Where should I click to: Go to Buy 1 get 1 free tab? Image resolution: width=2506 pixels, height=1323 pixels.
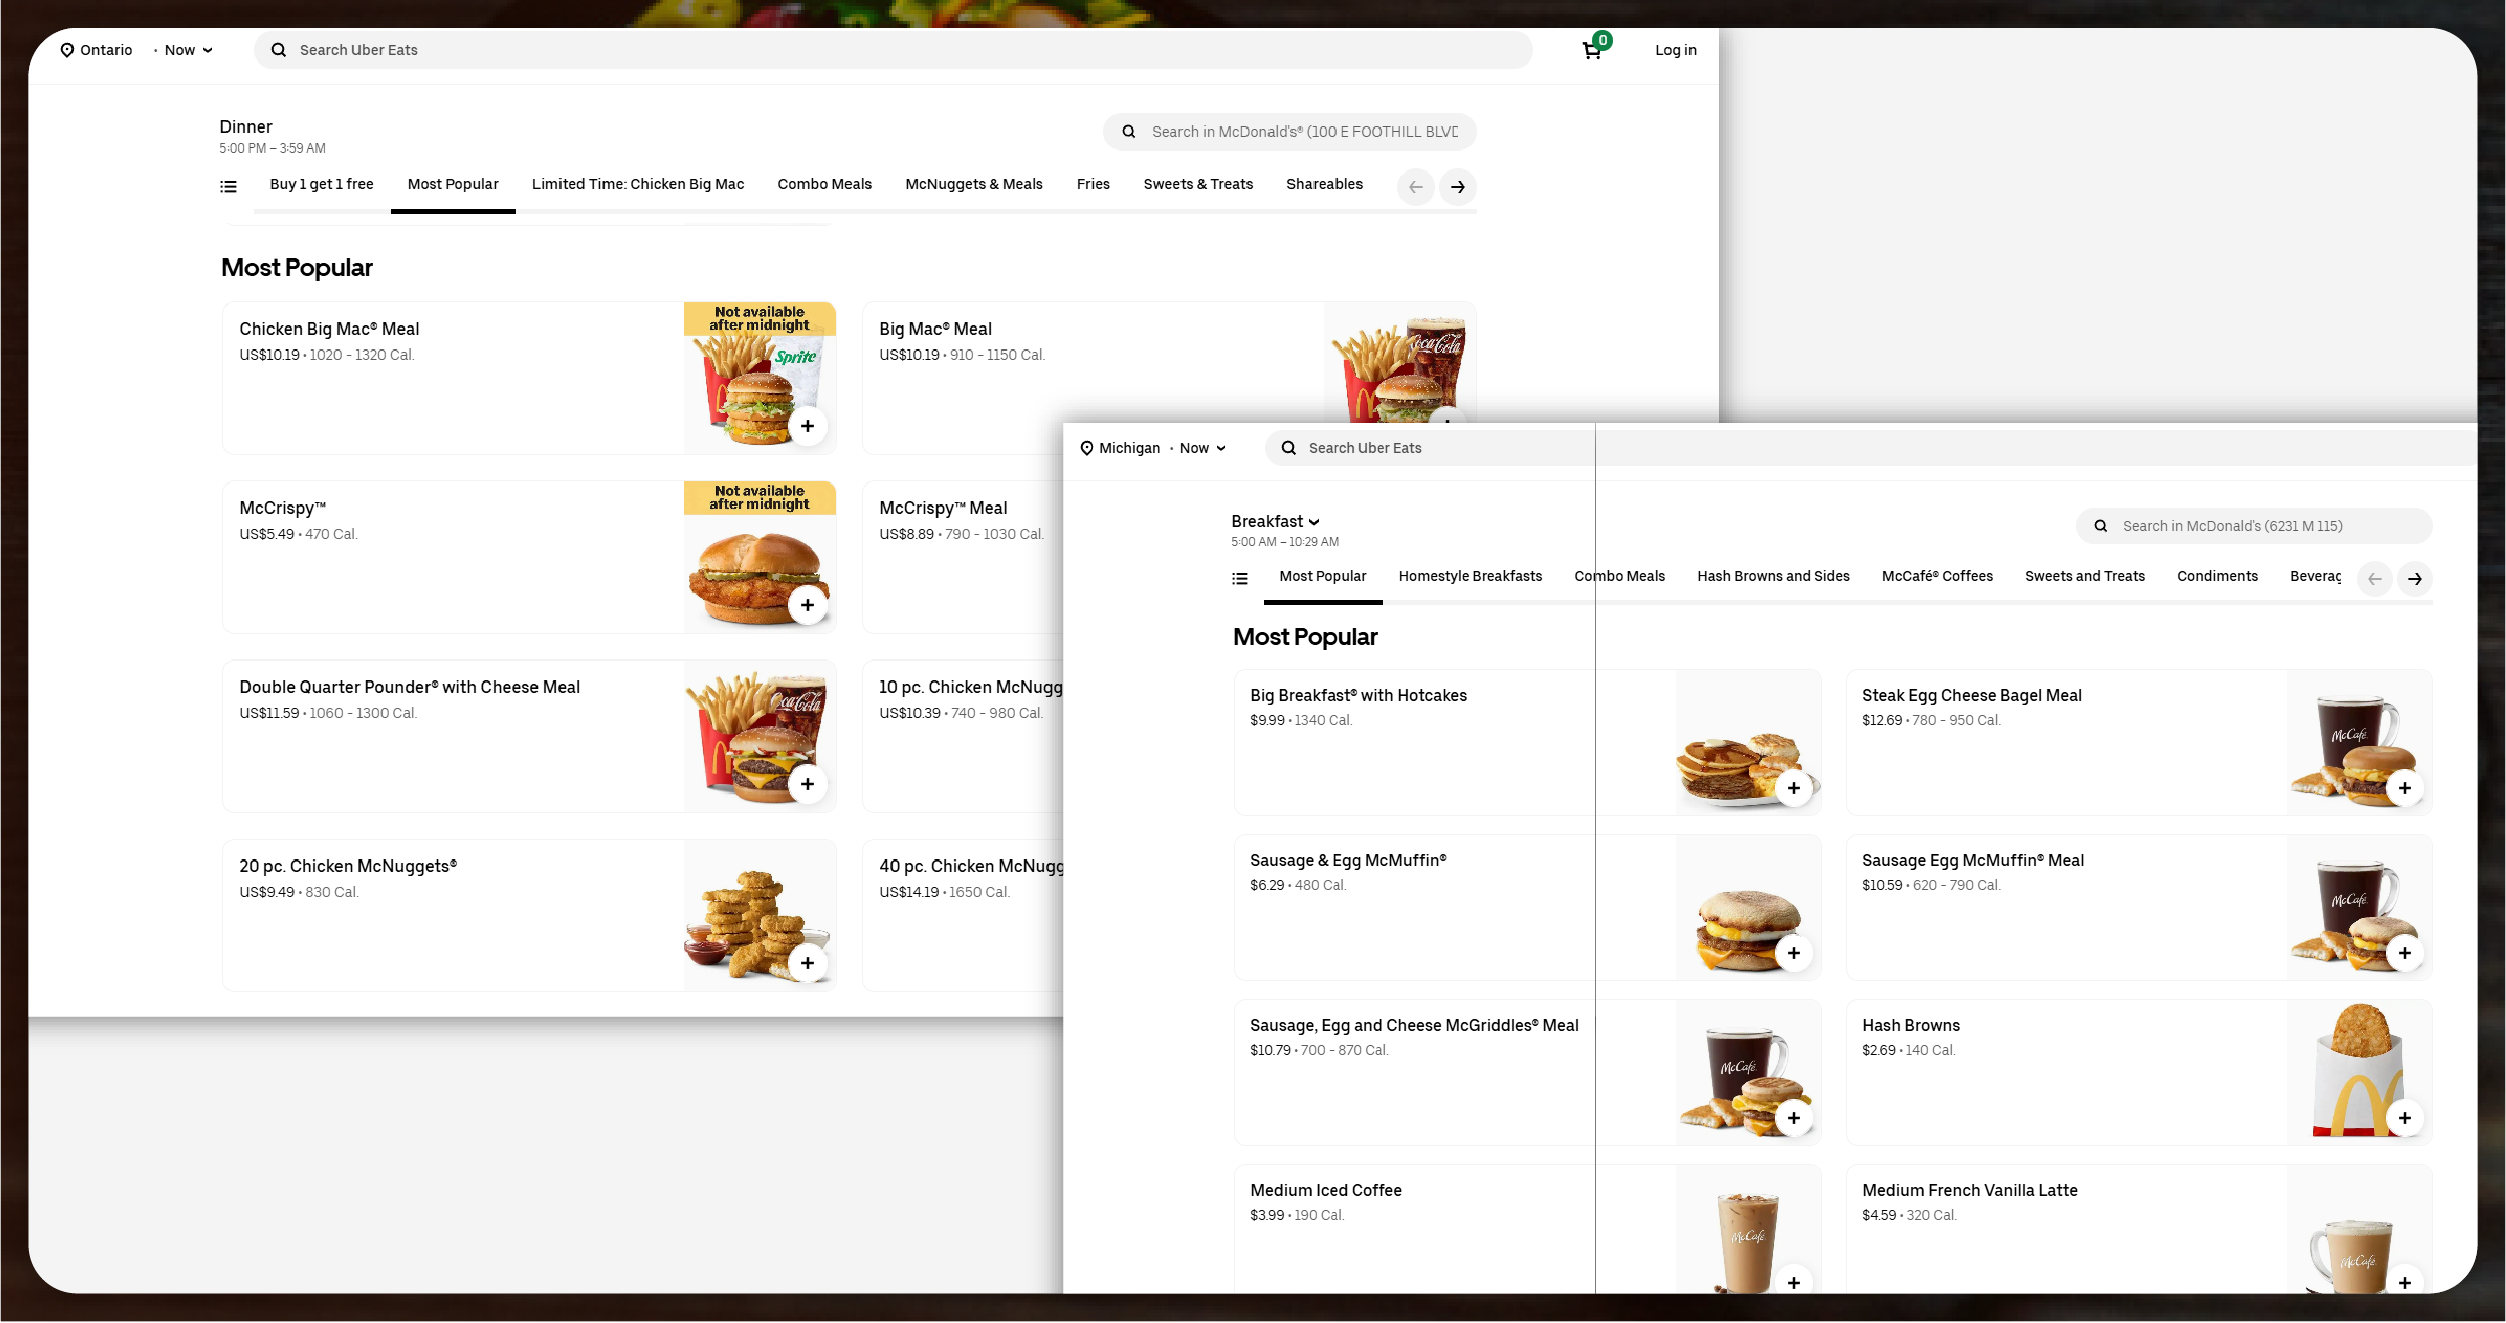coord(321,184)
